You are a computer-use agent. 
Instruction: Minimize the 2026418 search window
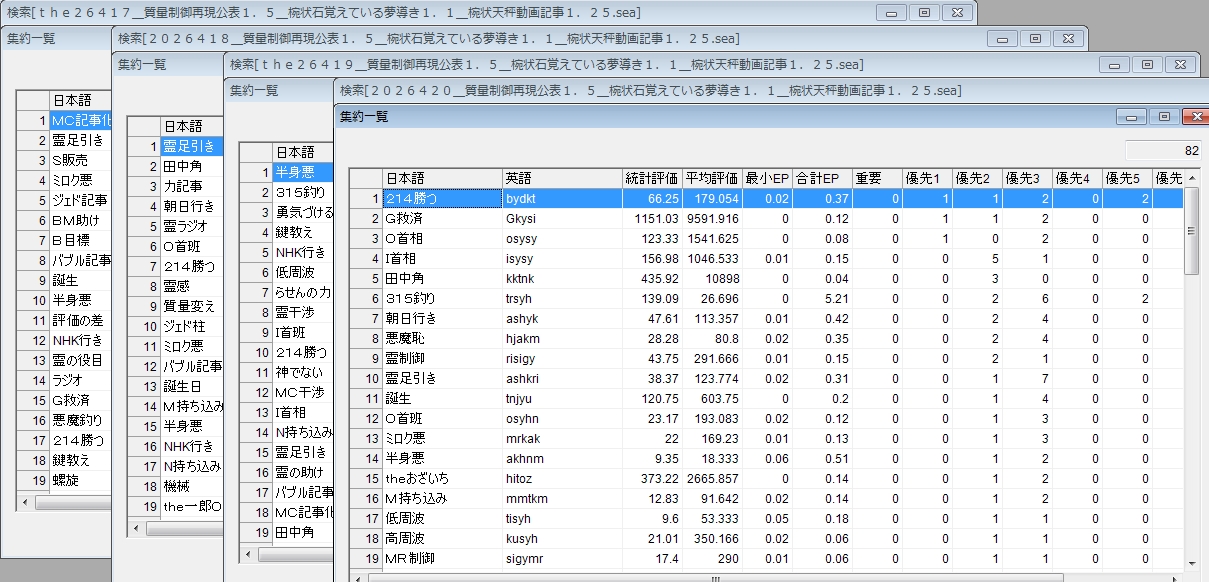(1002, 39)
